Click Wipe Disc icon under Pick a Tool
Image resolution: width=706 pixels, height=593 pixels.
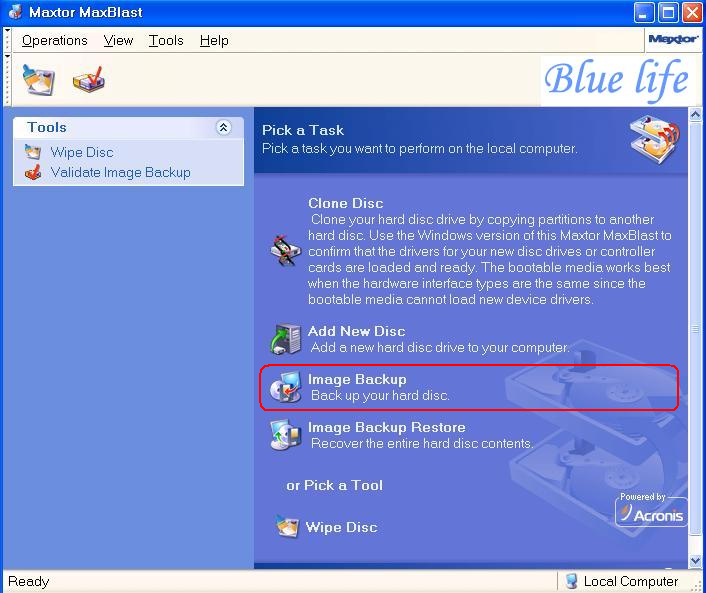tap(287, 526)
